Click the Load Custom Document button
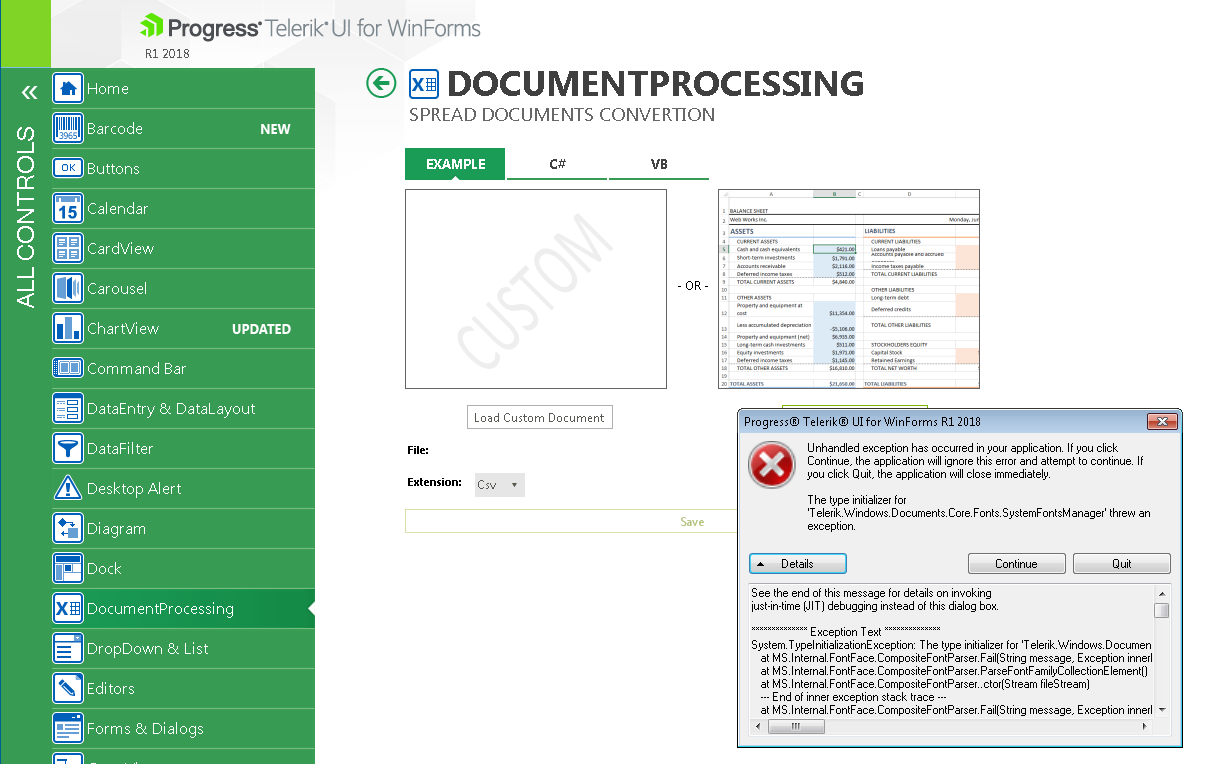 (x=539, y=417)
